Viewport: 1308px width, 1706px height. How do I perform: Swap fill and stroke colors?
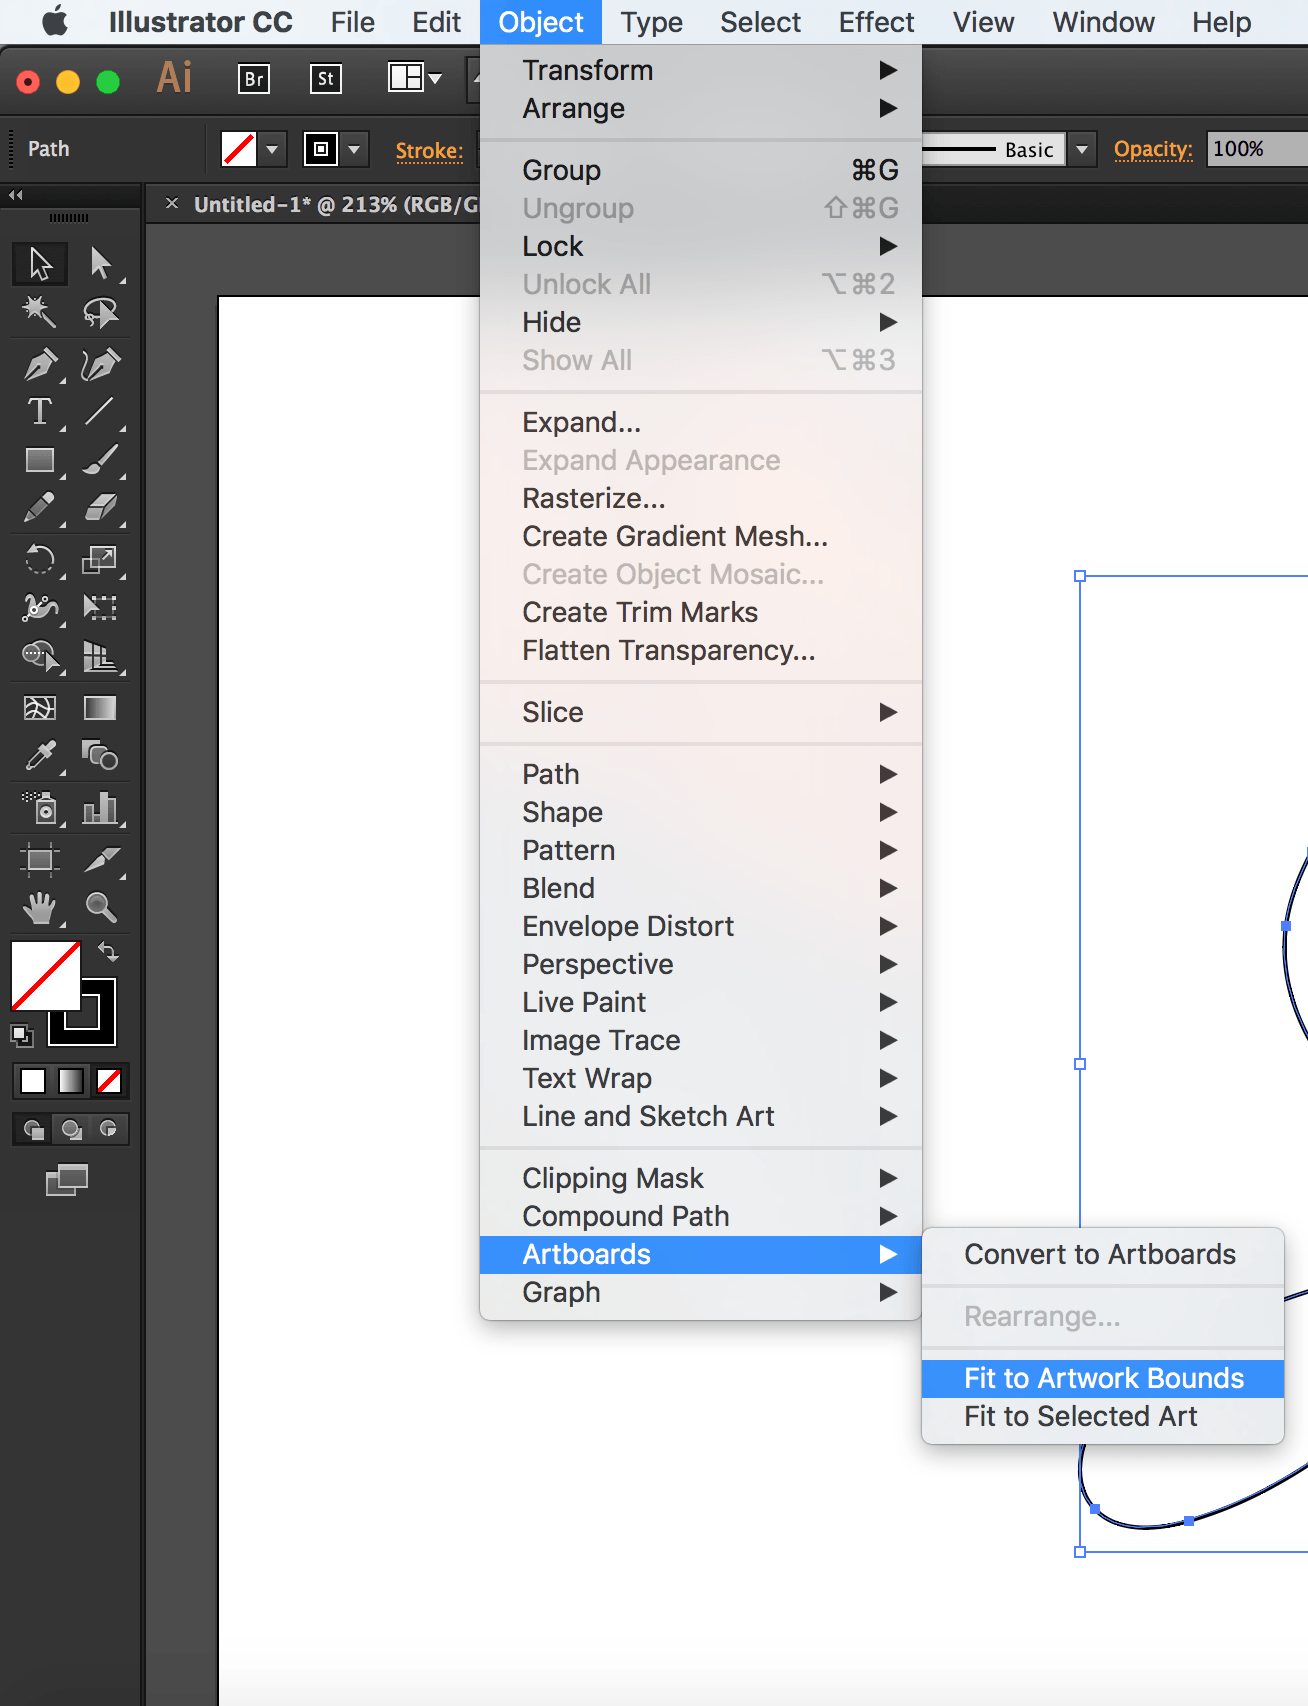(108, 951)
